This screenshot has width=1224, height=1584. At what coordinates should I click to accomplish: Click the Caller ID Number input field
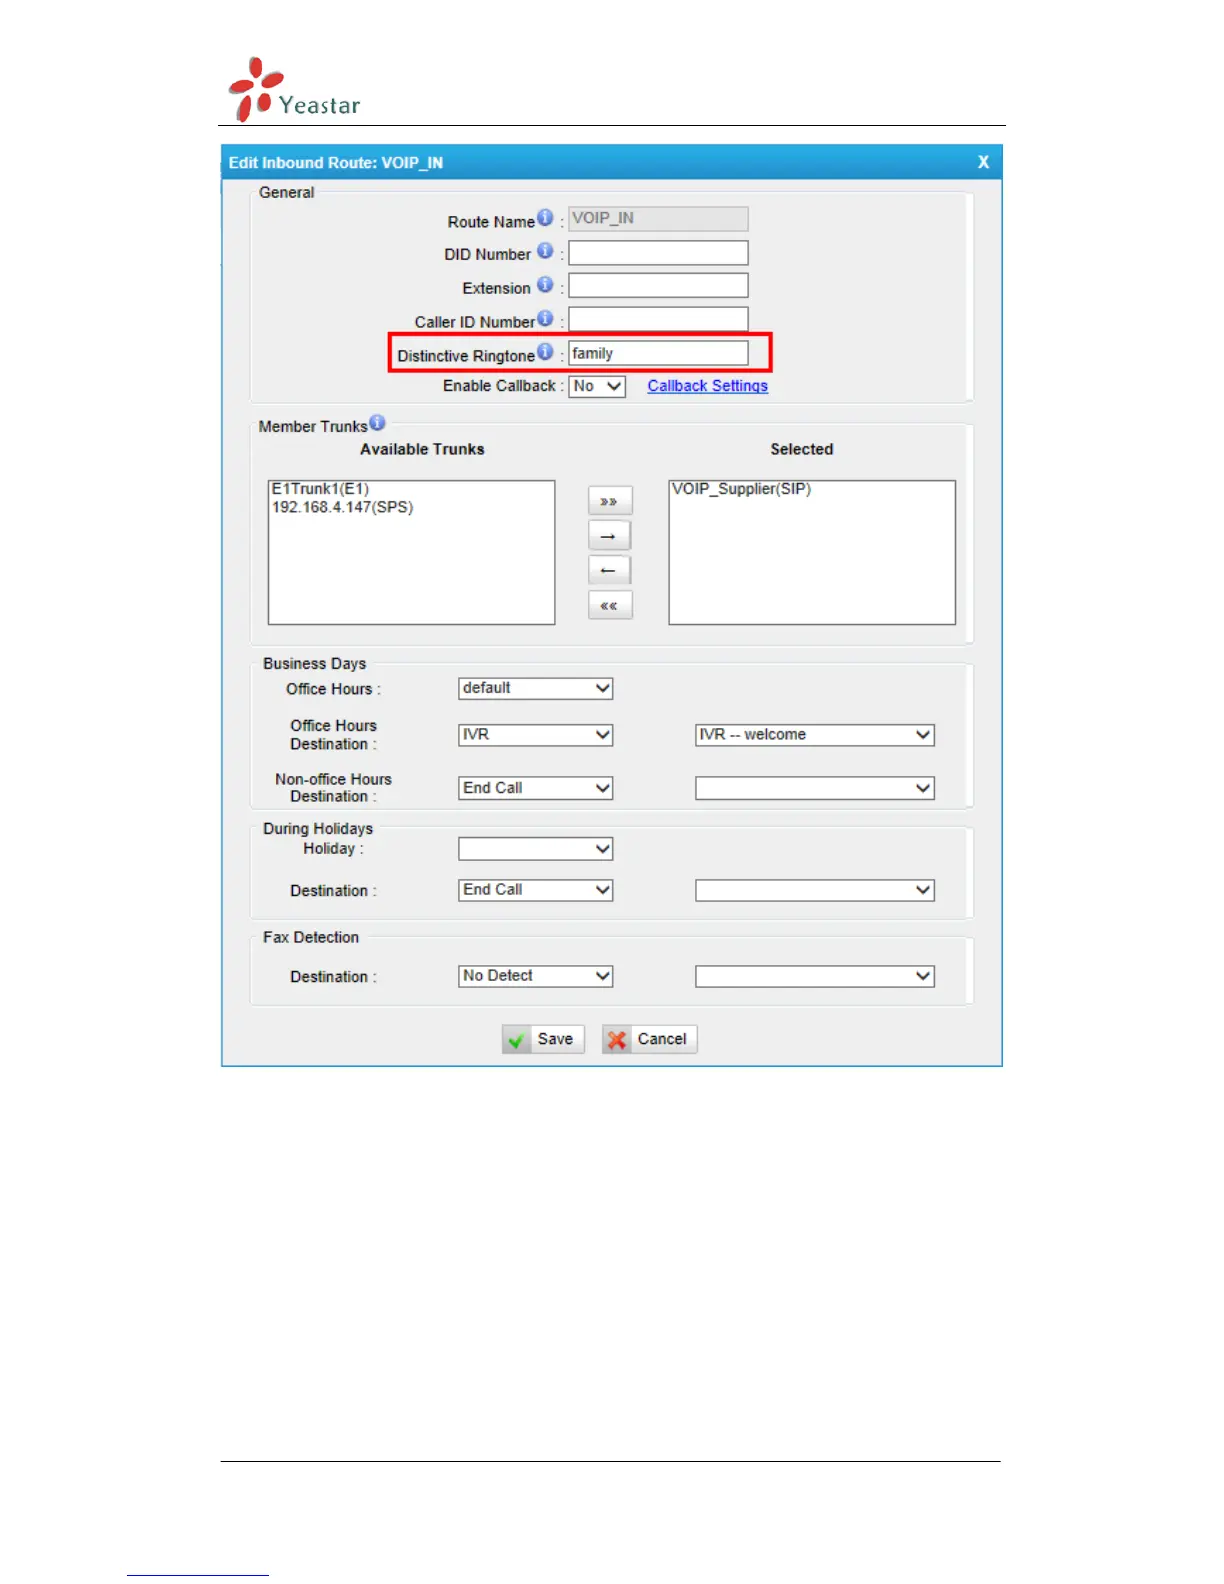click(658, 320)
